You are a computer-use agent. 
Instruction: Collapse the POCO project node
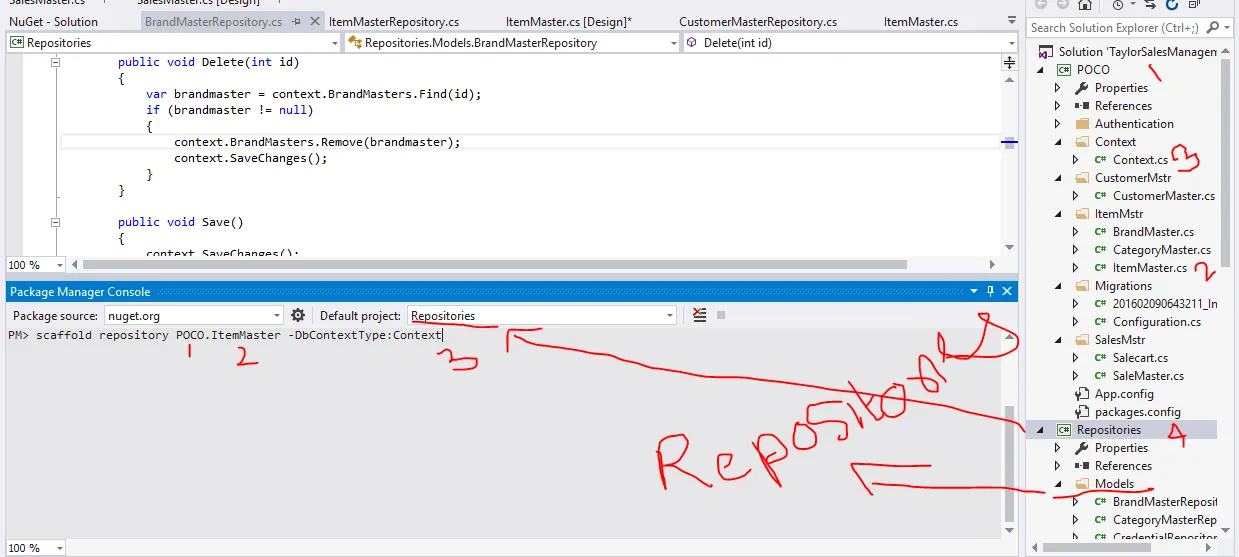(1040, 70)
